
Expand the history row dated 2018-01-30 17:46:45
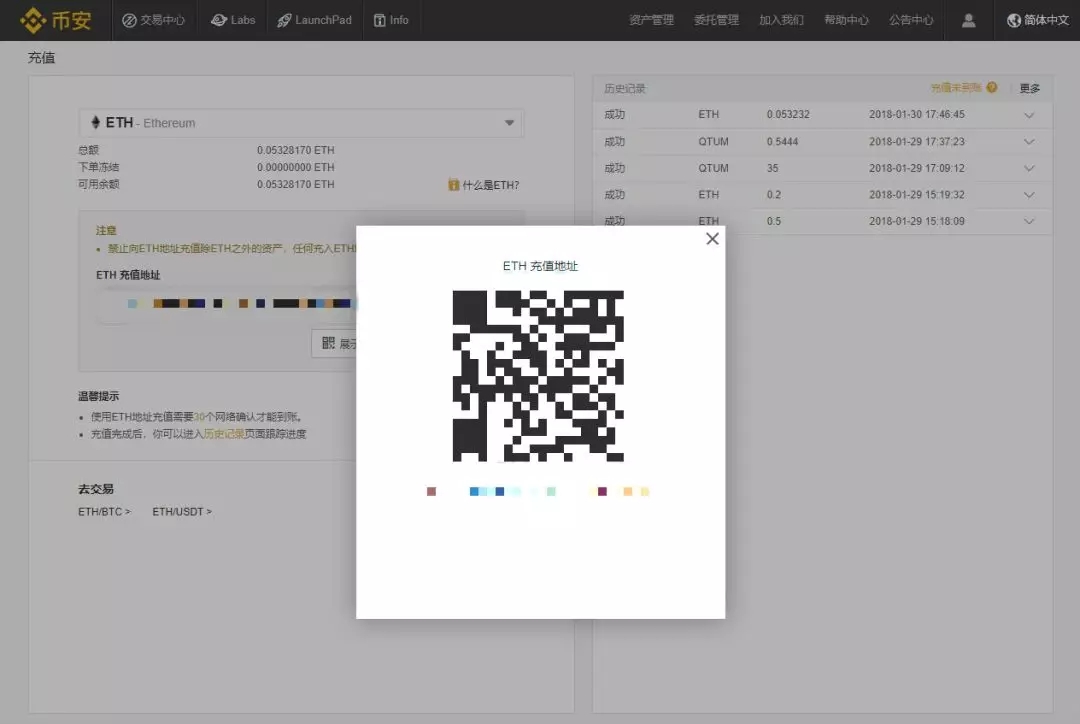click(1029, 115)
